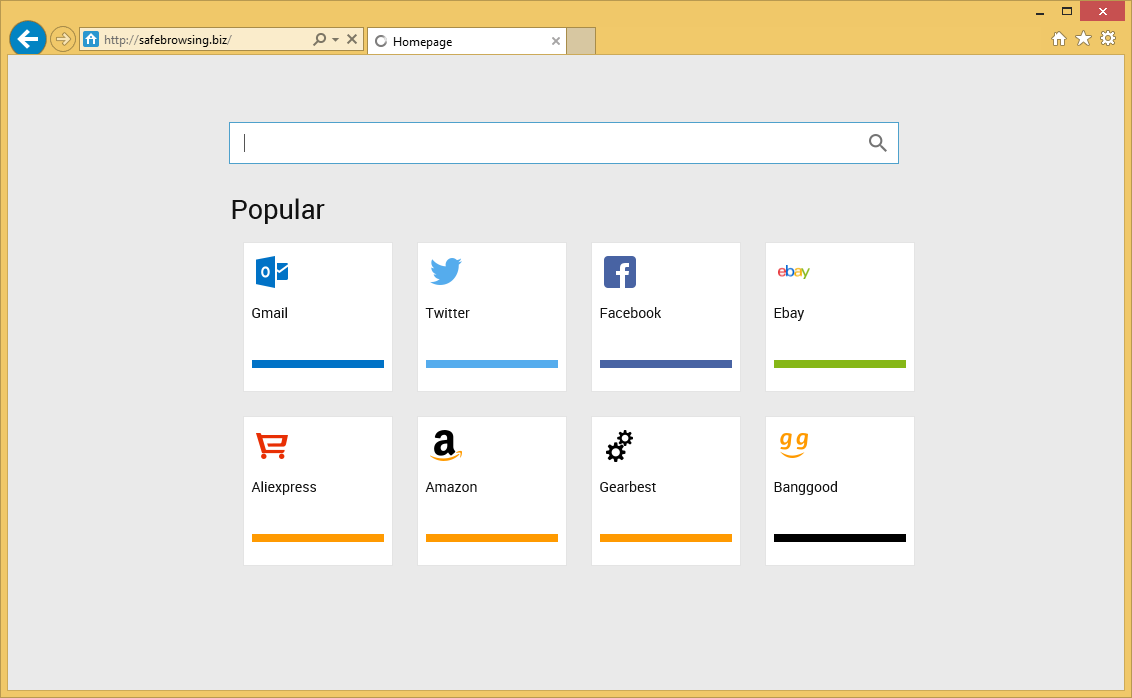Image resolution: width=1132 pixels, height=698 pixels.
Task: Click the safebrowsing.biz URL text
Action: pos(167,40)
